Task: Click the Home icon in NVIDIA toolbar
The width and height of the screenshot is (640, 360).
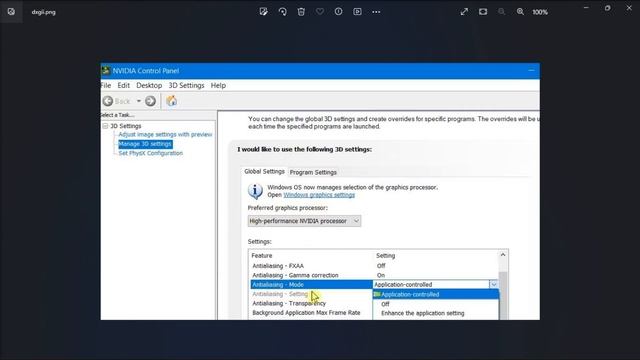Action: (171, 101)
